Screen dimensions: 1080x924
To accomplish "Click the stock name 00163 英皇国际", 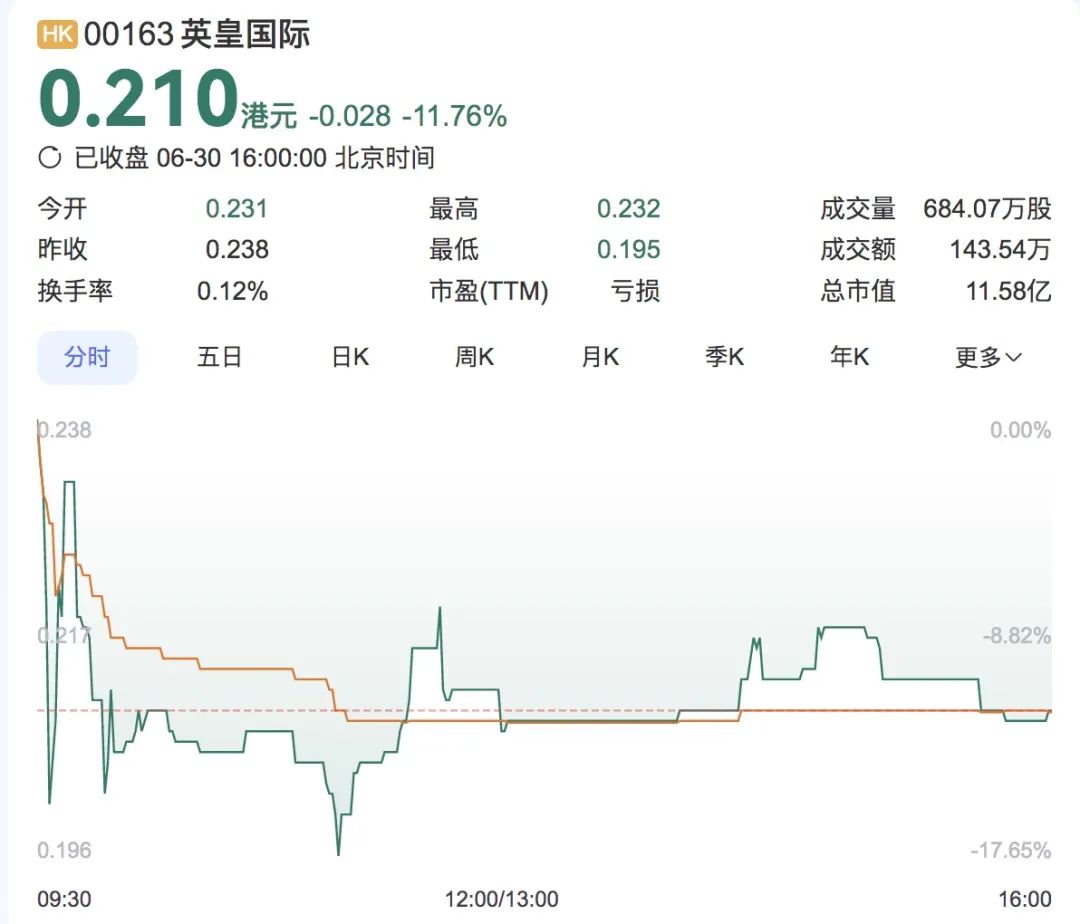I will (197, 34).
